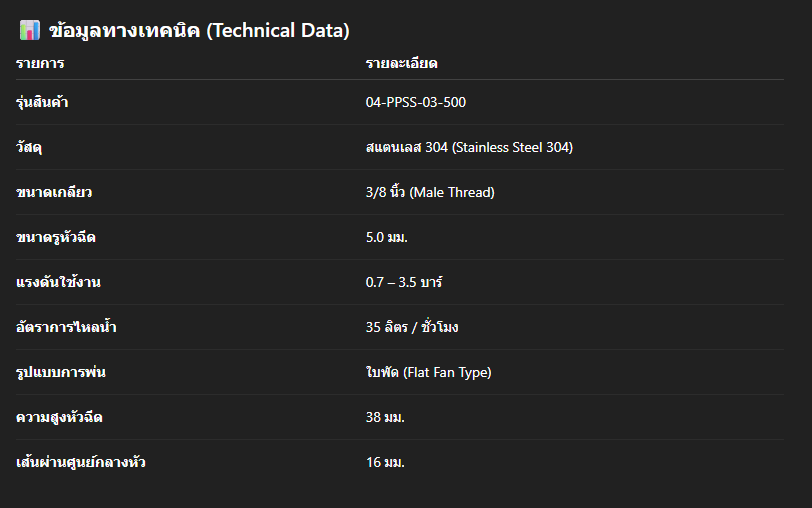Click the 3/8 นิ้ว Male Thread value
The width and height of the screenshot is (812, 508).
(430, 192)
